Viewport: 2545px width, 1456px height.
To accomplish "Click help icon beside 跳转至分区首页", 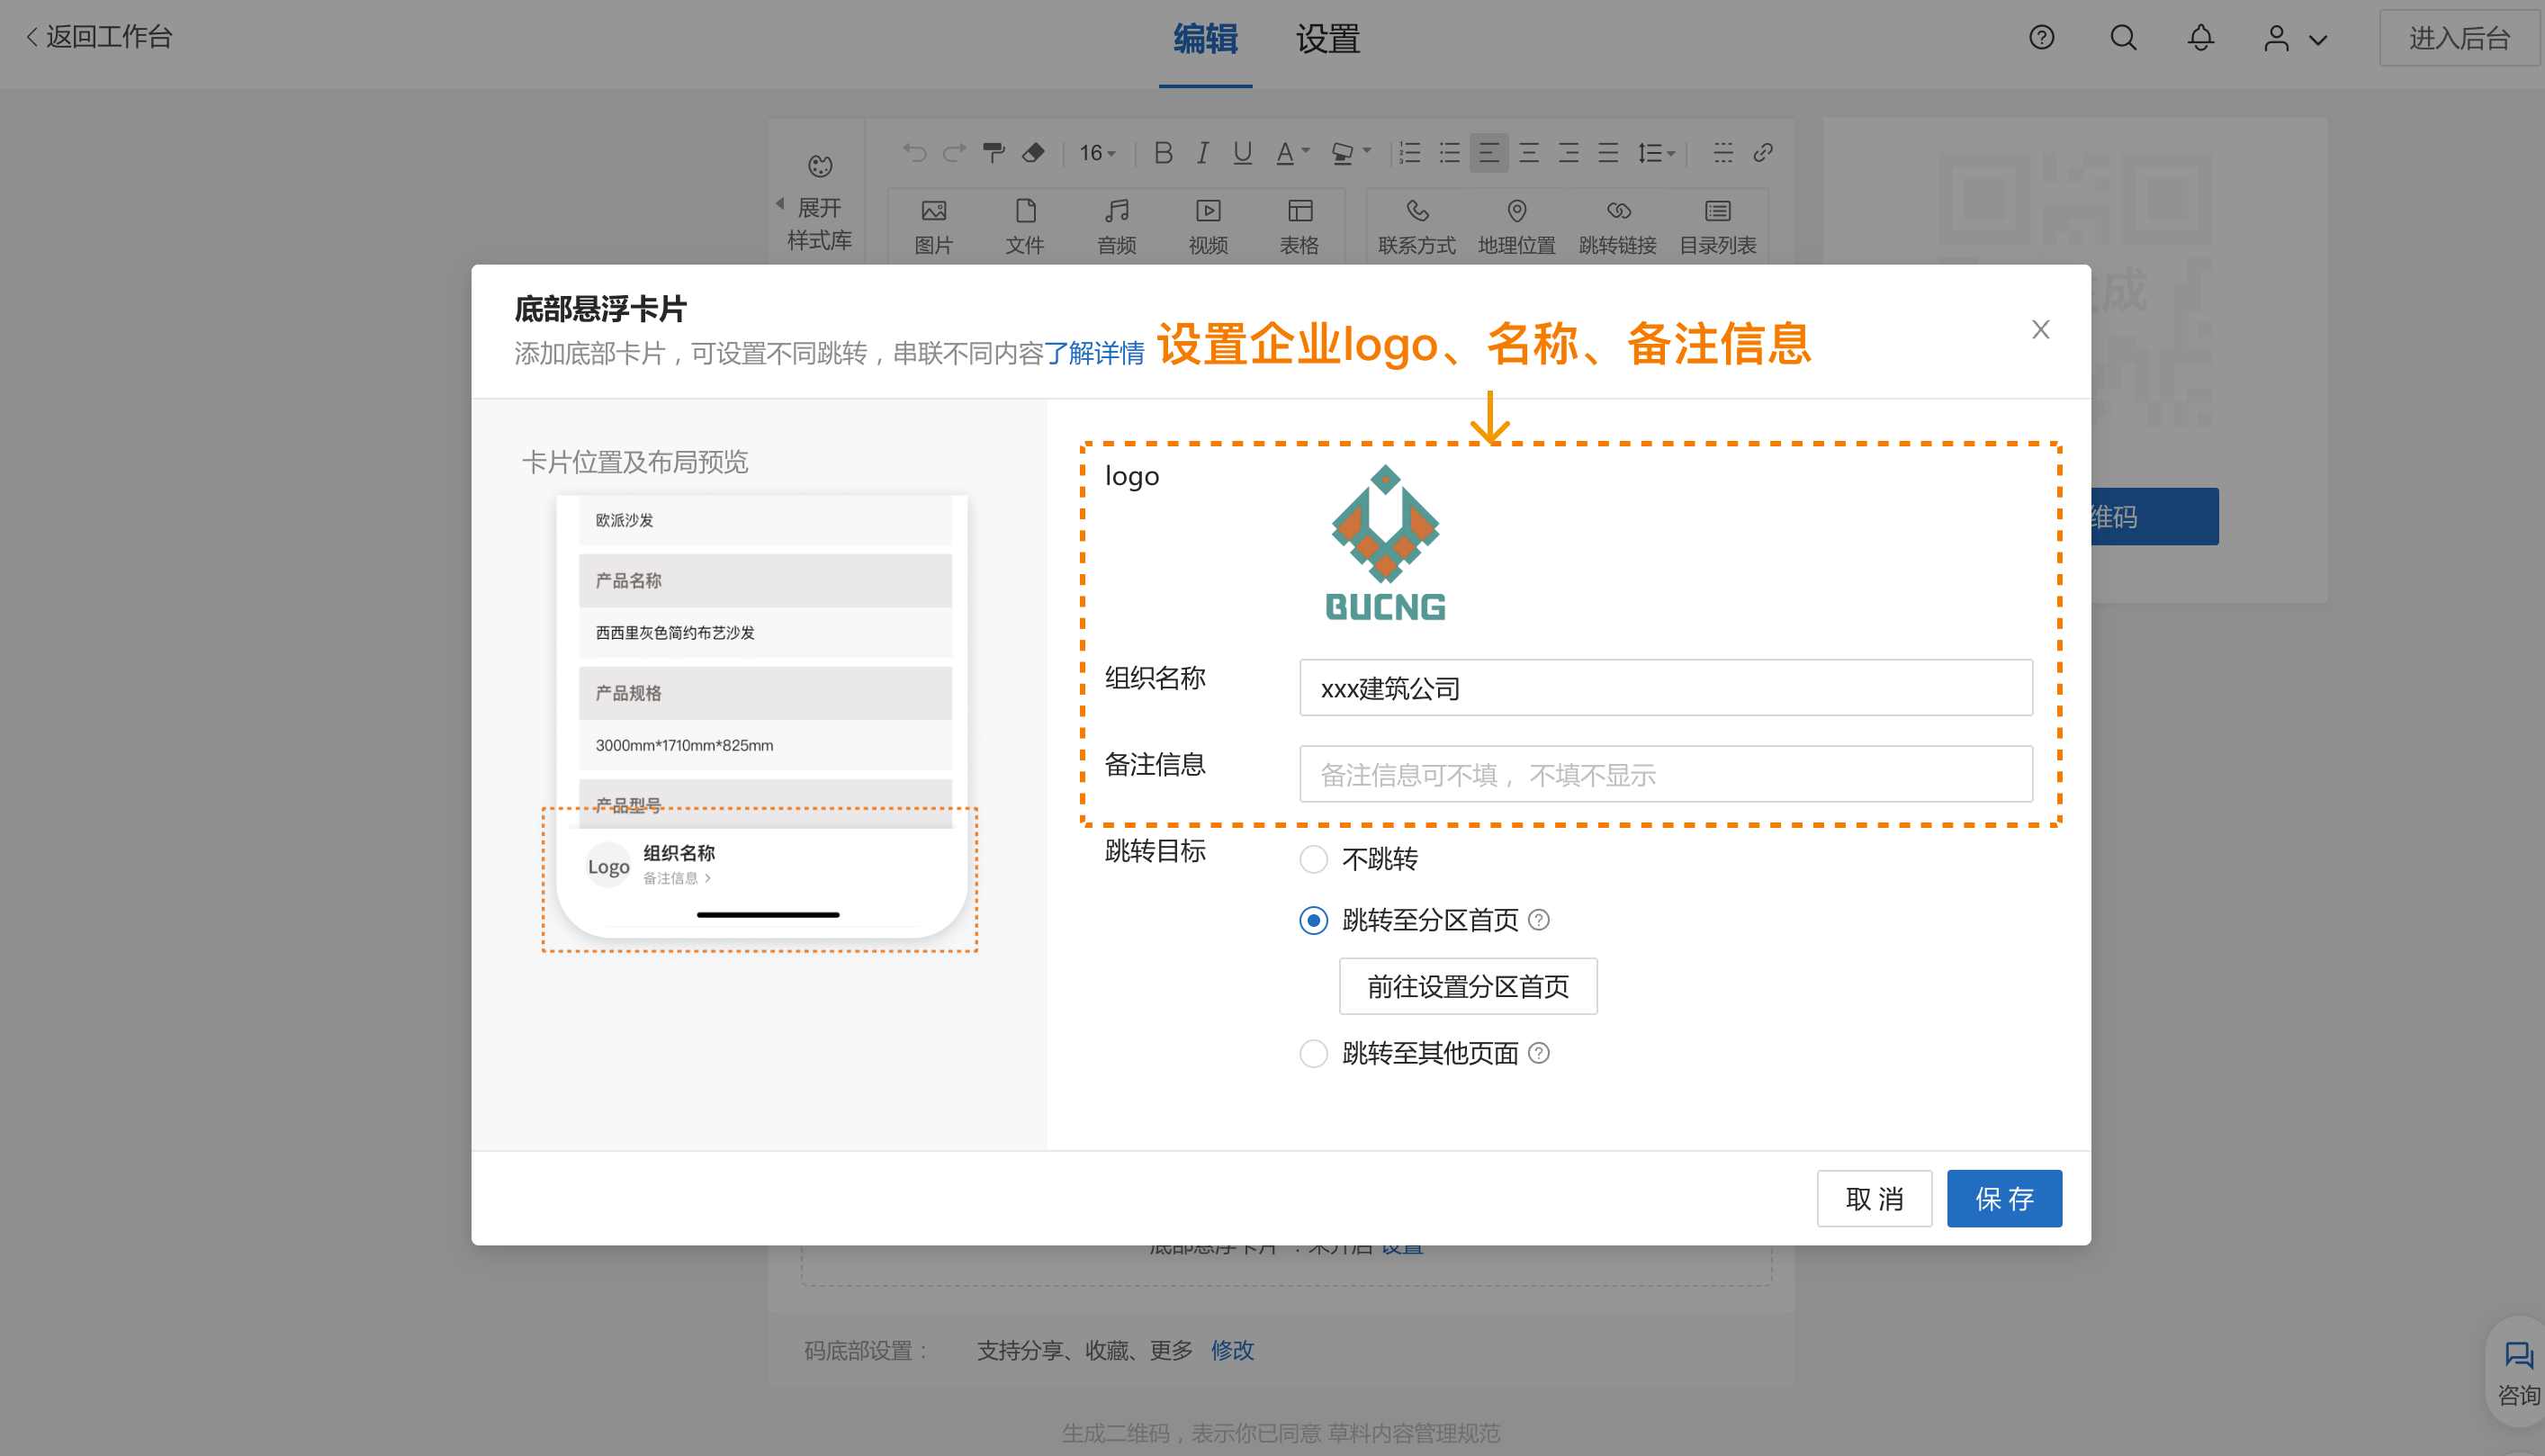I will (x=1540, y=919).
